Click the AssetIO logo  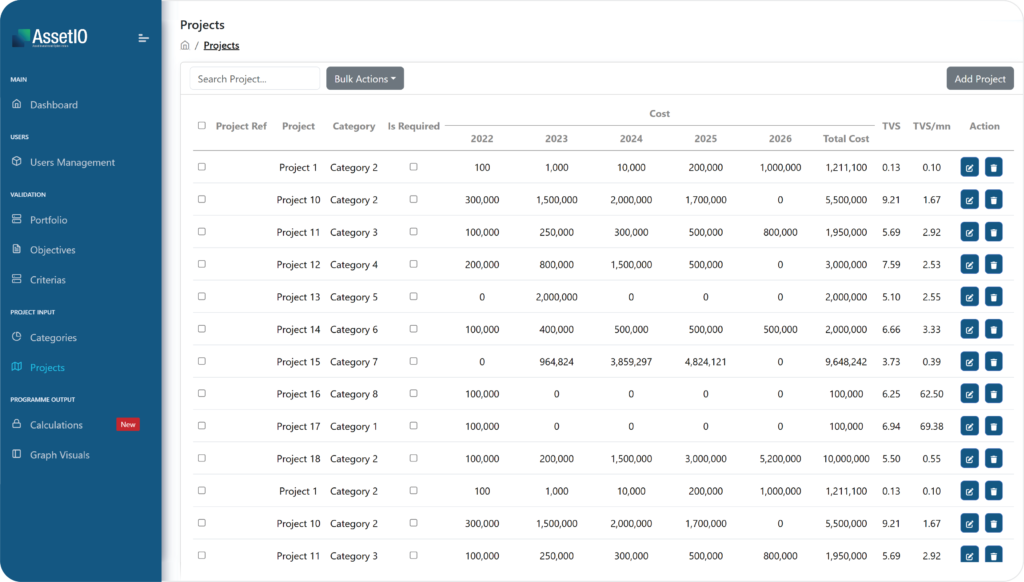click(50, 37)
